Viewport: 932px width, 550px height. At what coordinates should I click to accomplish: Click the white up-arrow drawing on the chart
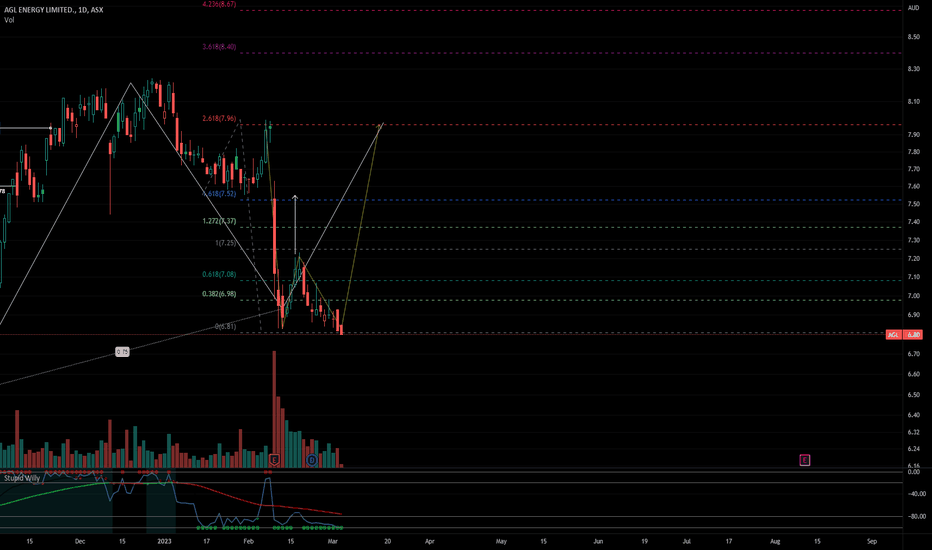295,224
